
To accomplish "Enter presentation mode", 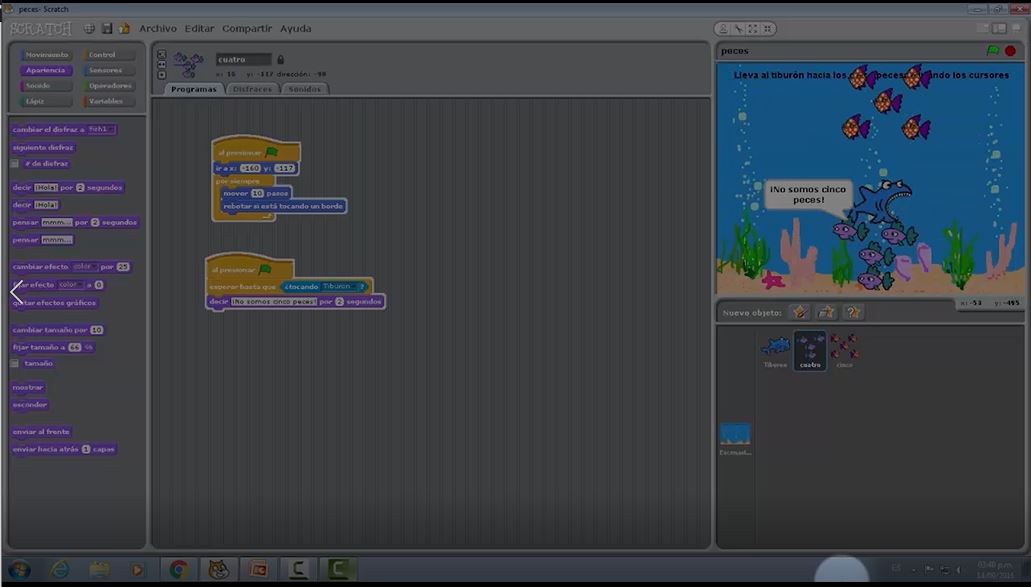I will coord(1016,29).
